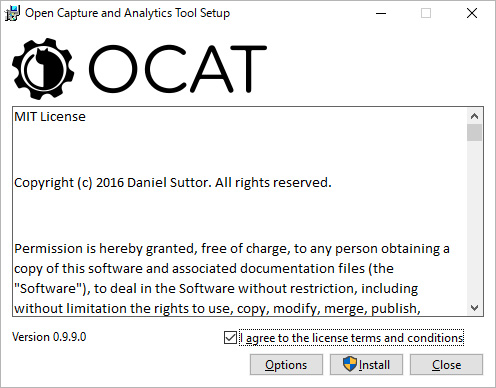Open the Options button
The height and width of the screenshot is (388, 496).
click(286, 365)
